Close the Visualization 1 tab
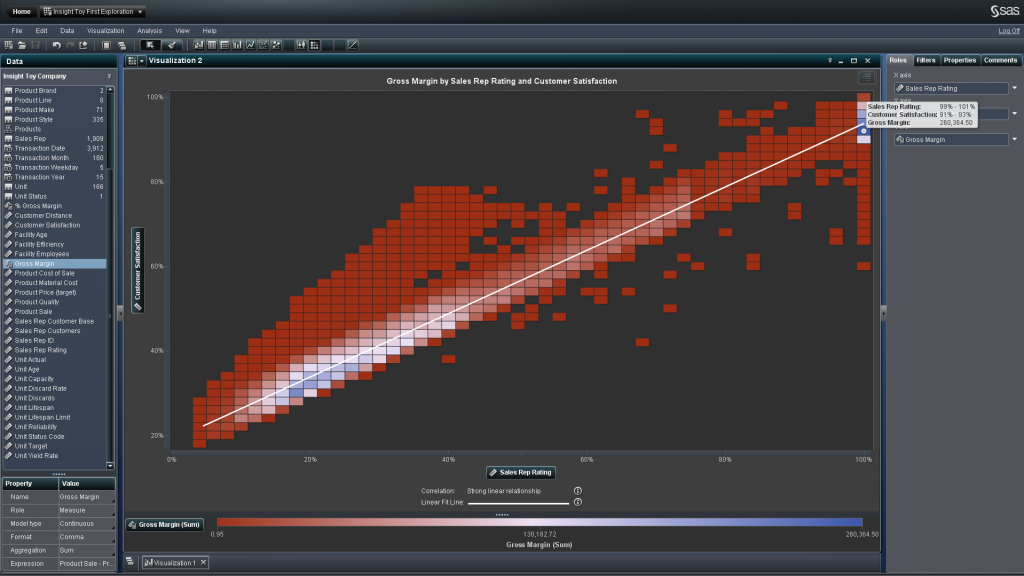The image size is (1024, 576). click(x=203, y=562)
